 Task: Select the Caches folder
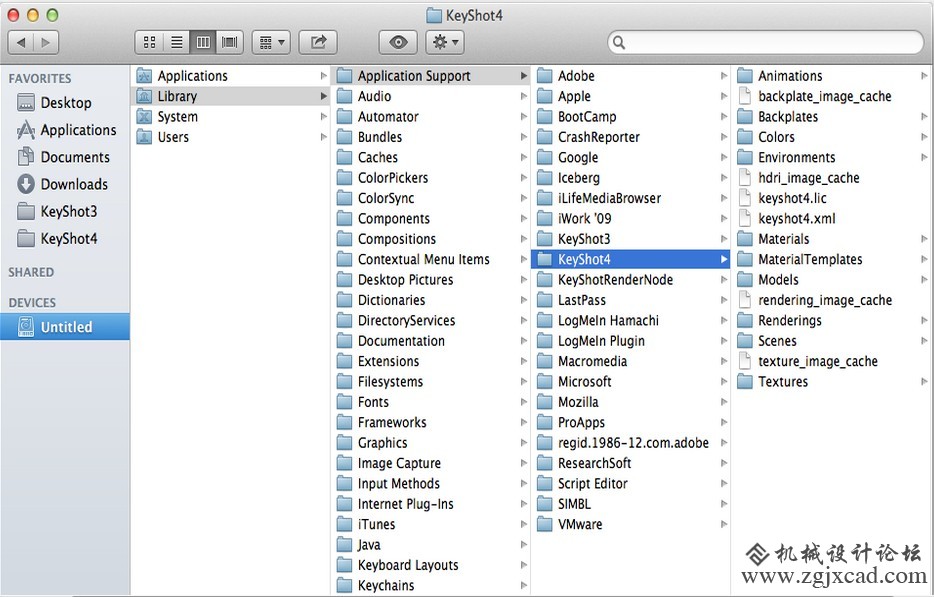click(431, 157)
